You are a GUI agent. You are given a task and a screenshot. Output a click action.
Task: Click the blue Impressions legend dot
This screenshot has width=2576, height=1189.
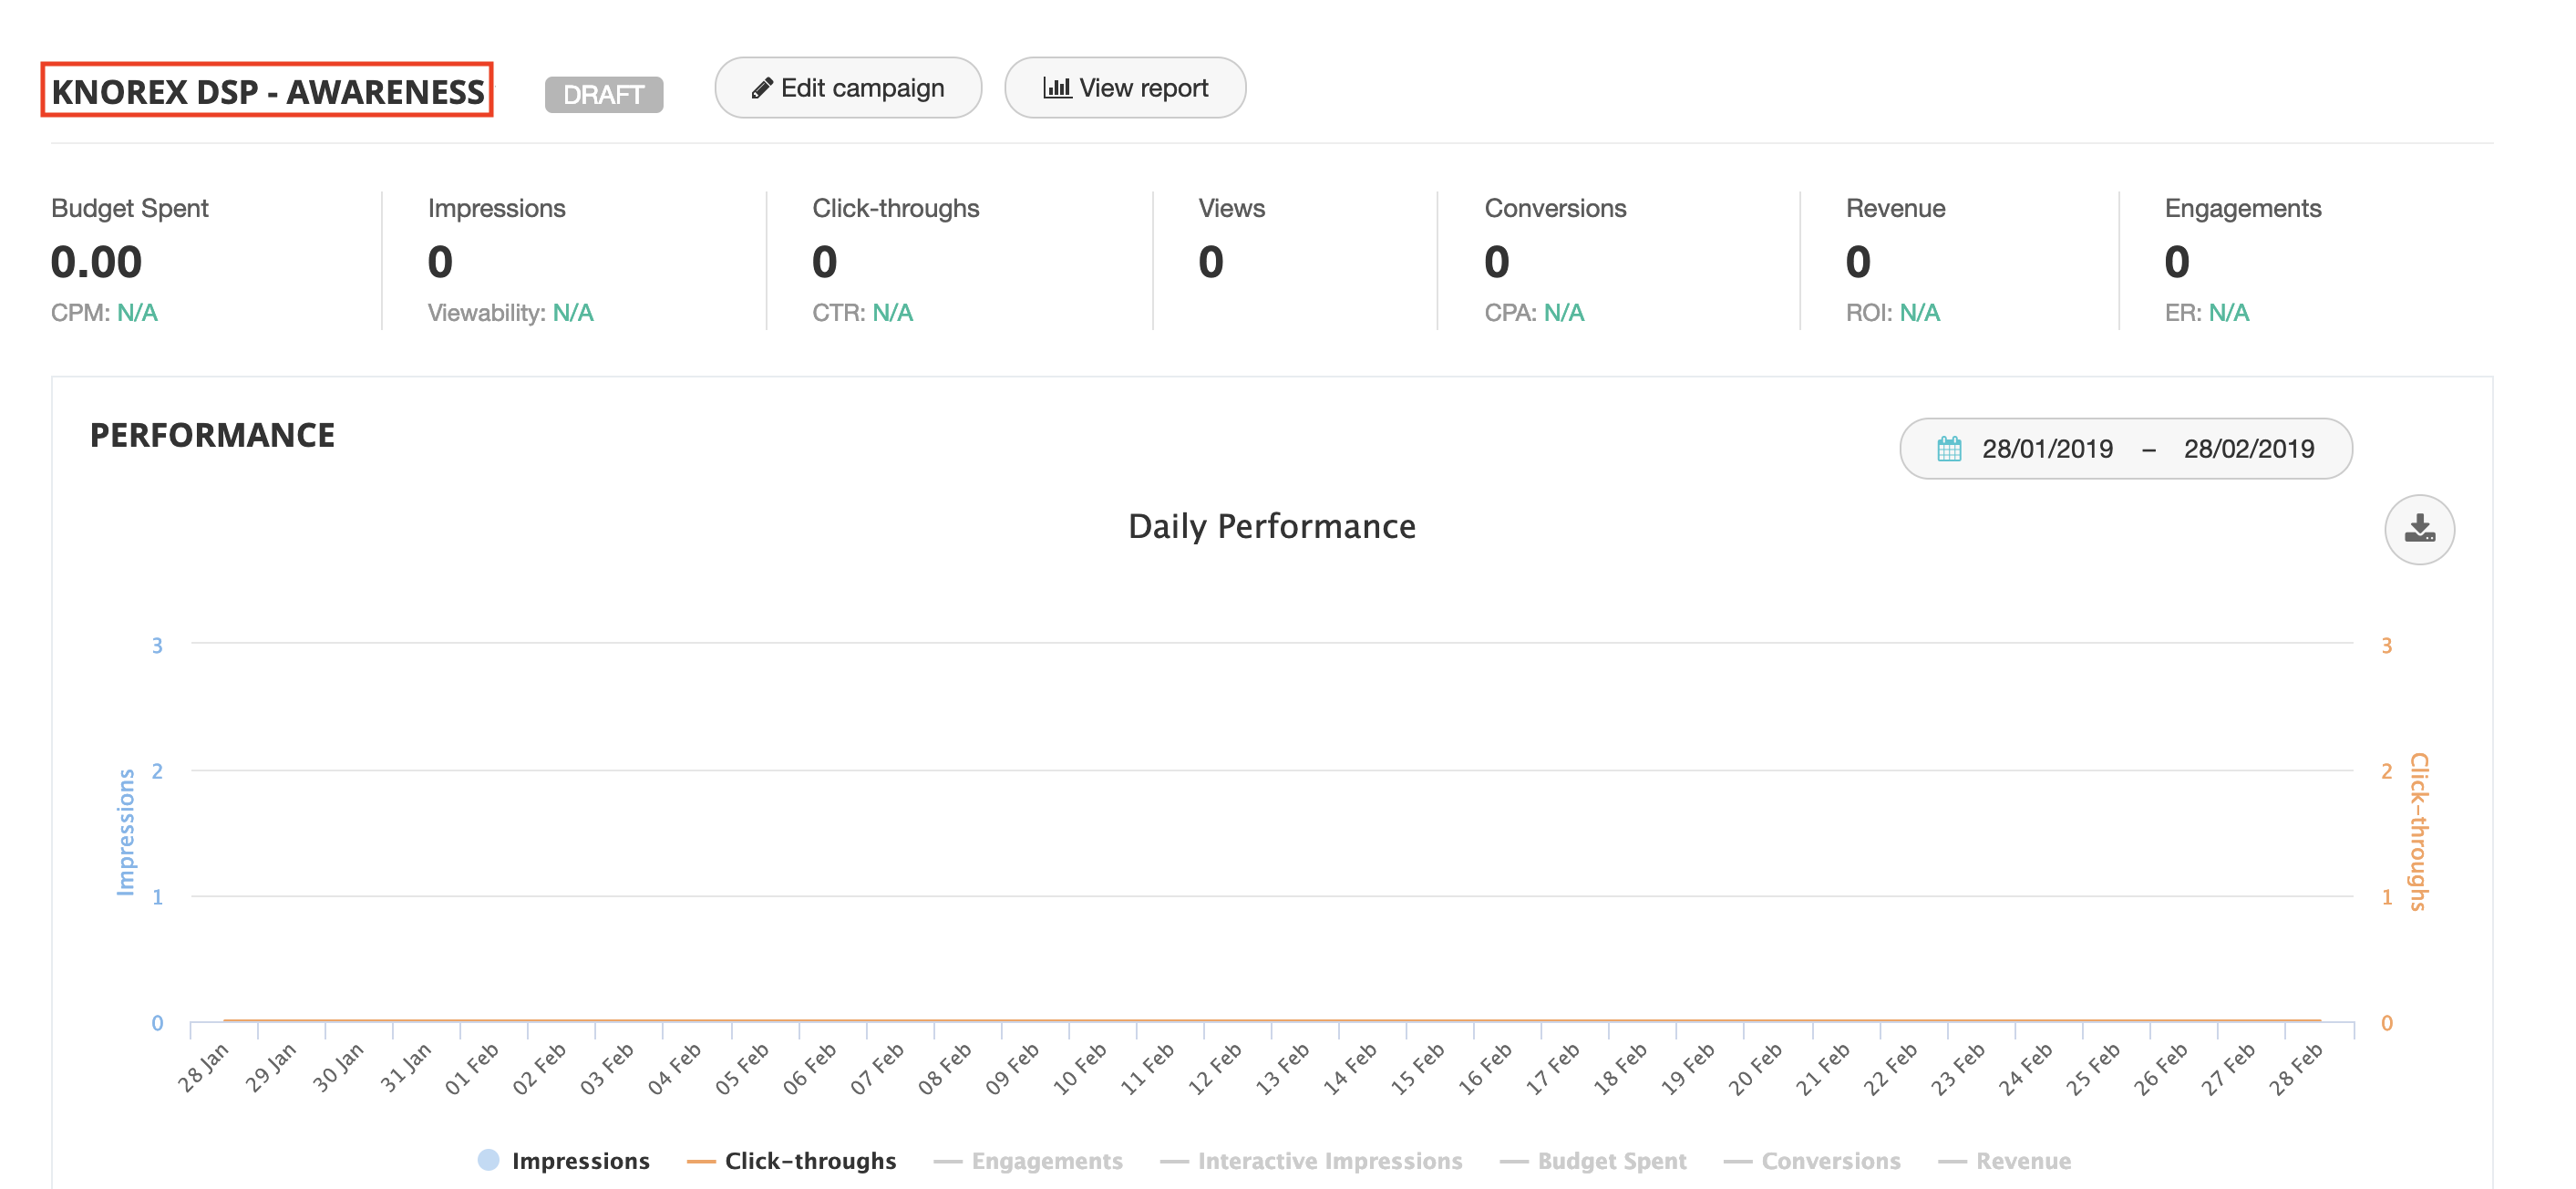pyautogui.click(x=488, y=1159)
